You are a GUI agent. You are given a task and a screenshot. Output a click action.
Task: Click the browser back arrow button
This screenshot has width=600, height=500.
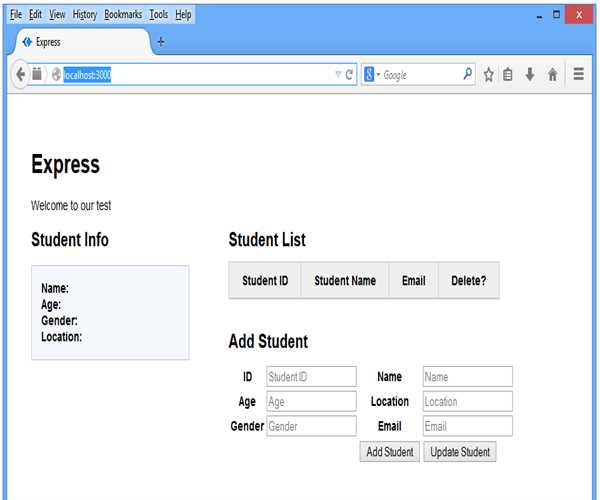tap(21, 74)
